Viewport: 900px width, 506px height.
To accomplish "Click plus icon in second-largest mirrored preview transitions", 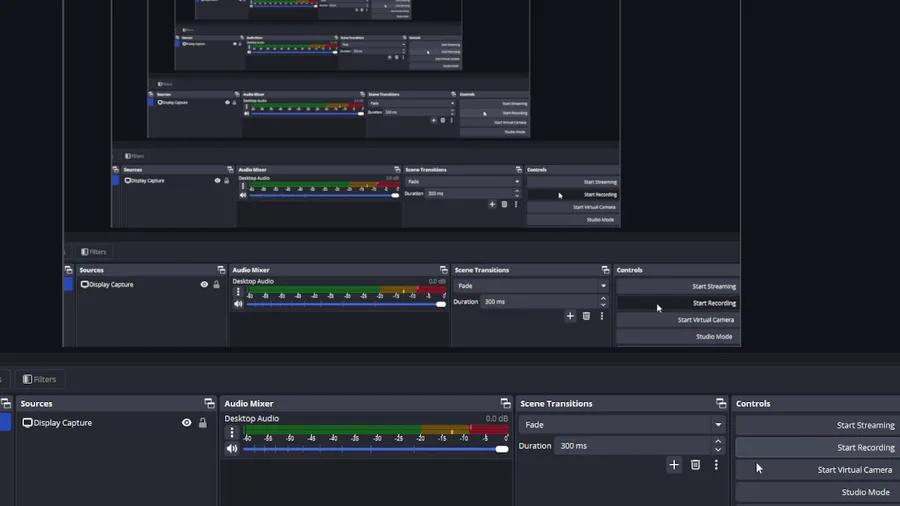I will click(x=492, y=204).
